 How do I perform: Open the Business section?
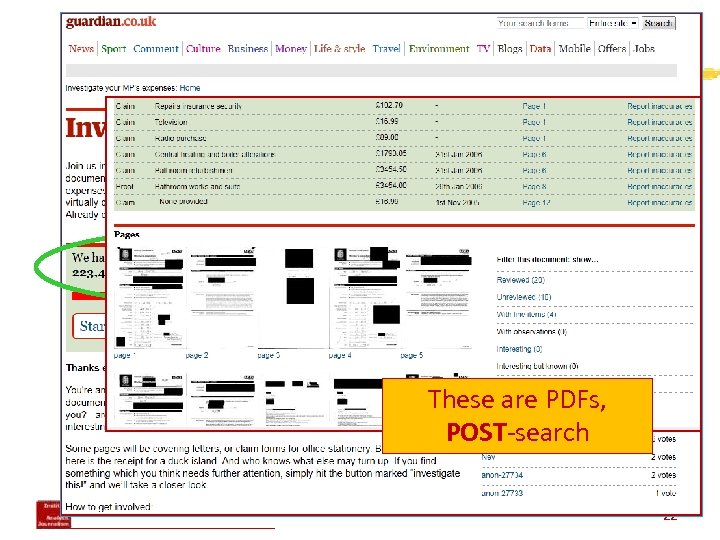(x=248, y=49)
